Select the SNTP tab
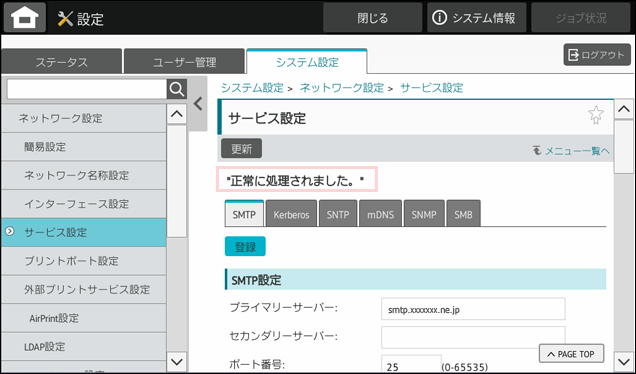The image size is (636, 374). click(x=338, y=214)
